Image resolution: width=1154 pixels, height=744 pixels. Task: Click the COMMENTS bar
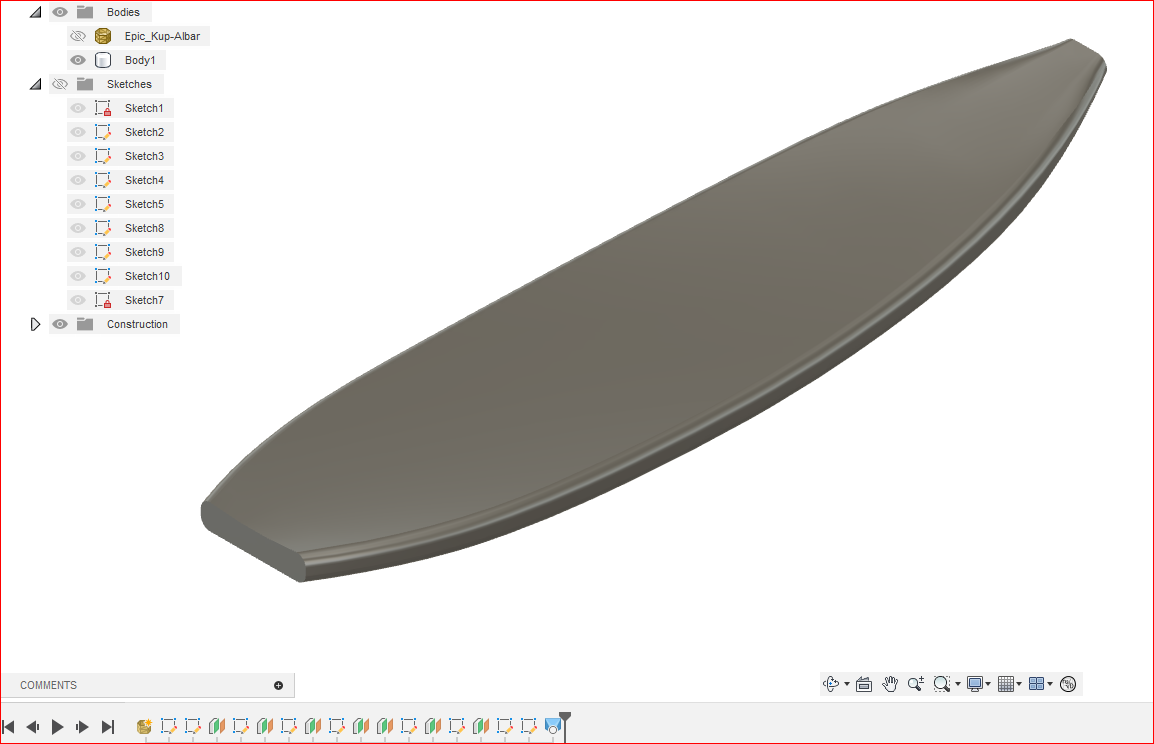point(47,685)
